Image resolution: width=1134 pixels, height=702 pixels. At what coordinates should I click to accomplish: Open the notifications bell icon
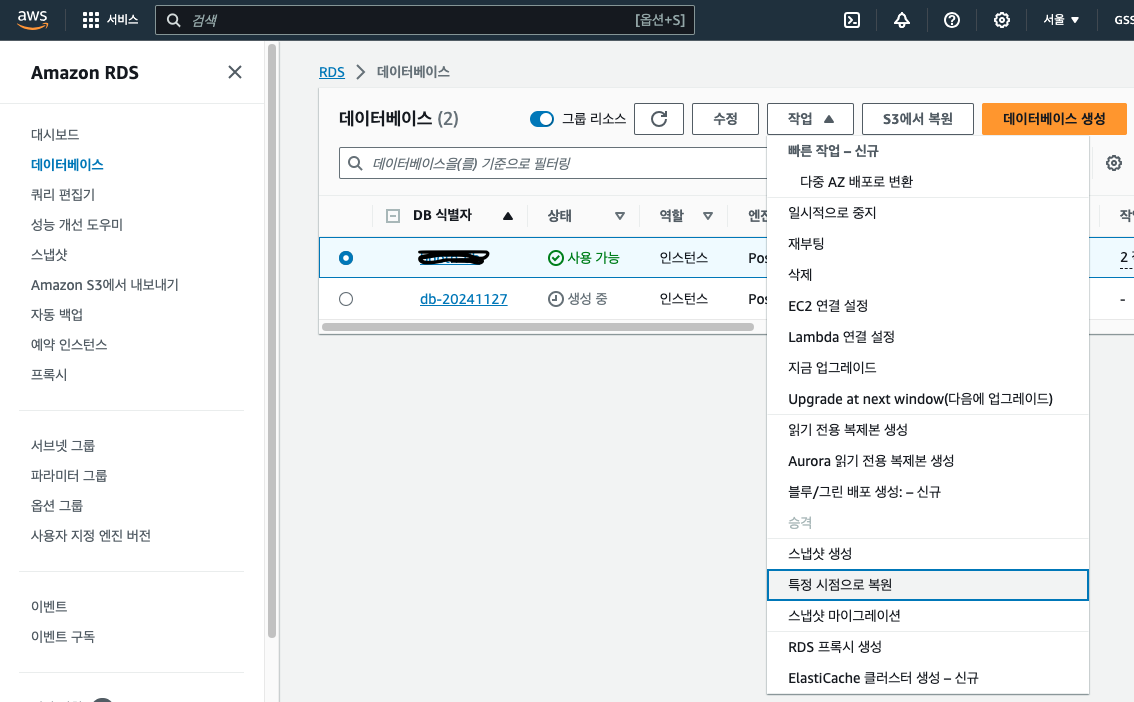(x=901, y=20)
